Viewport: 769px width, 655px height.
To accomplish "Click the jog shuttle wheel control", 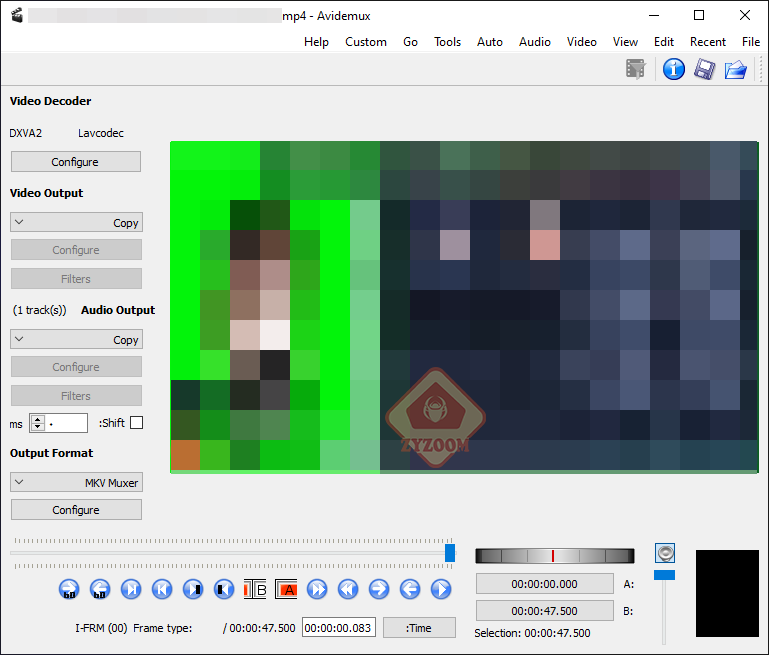I will coord(555,556).
